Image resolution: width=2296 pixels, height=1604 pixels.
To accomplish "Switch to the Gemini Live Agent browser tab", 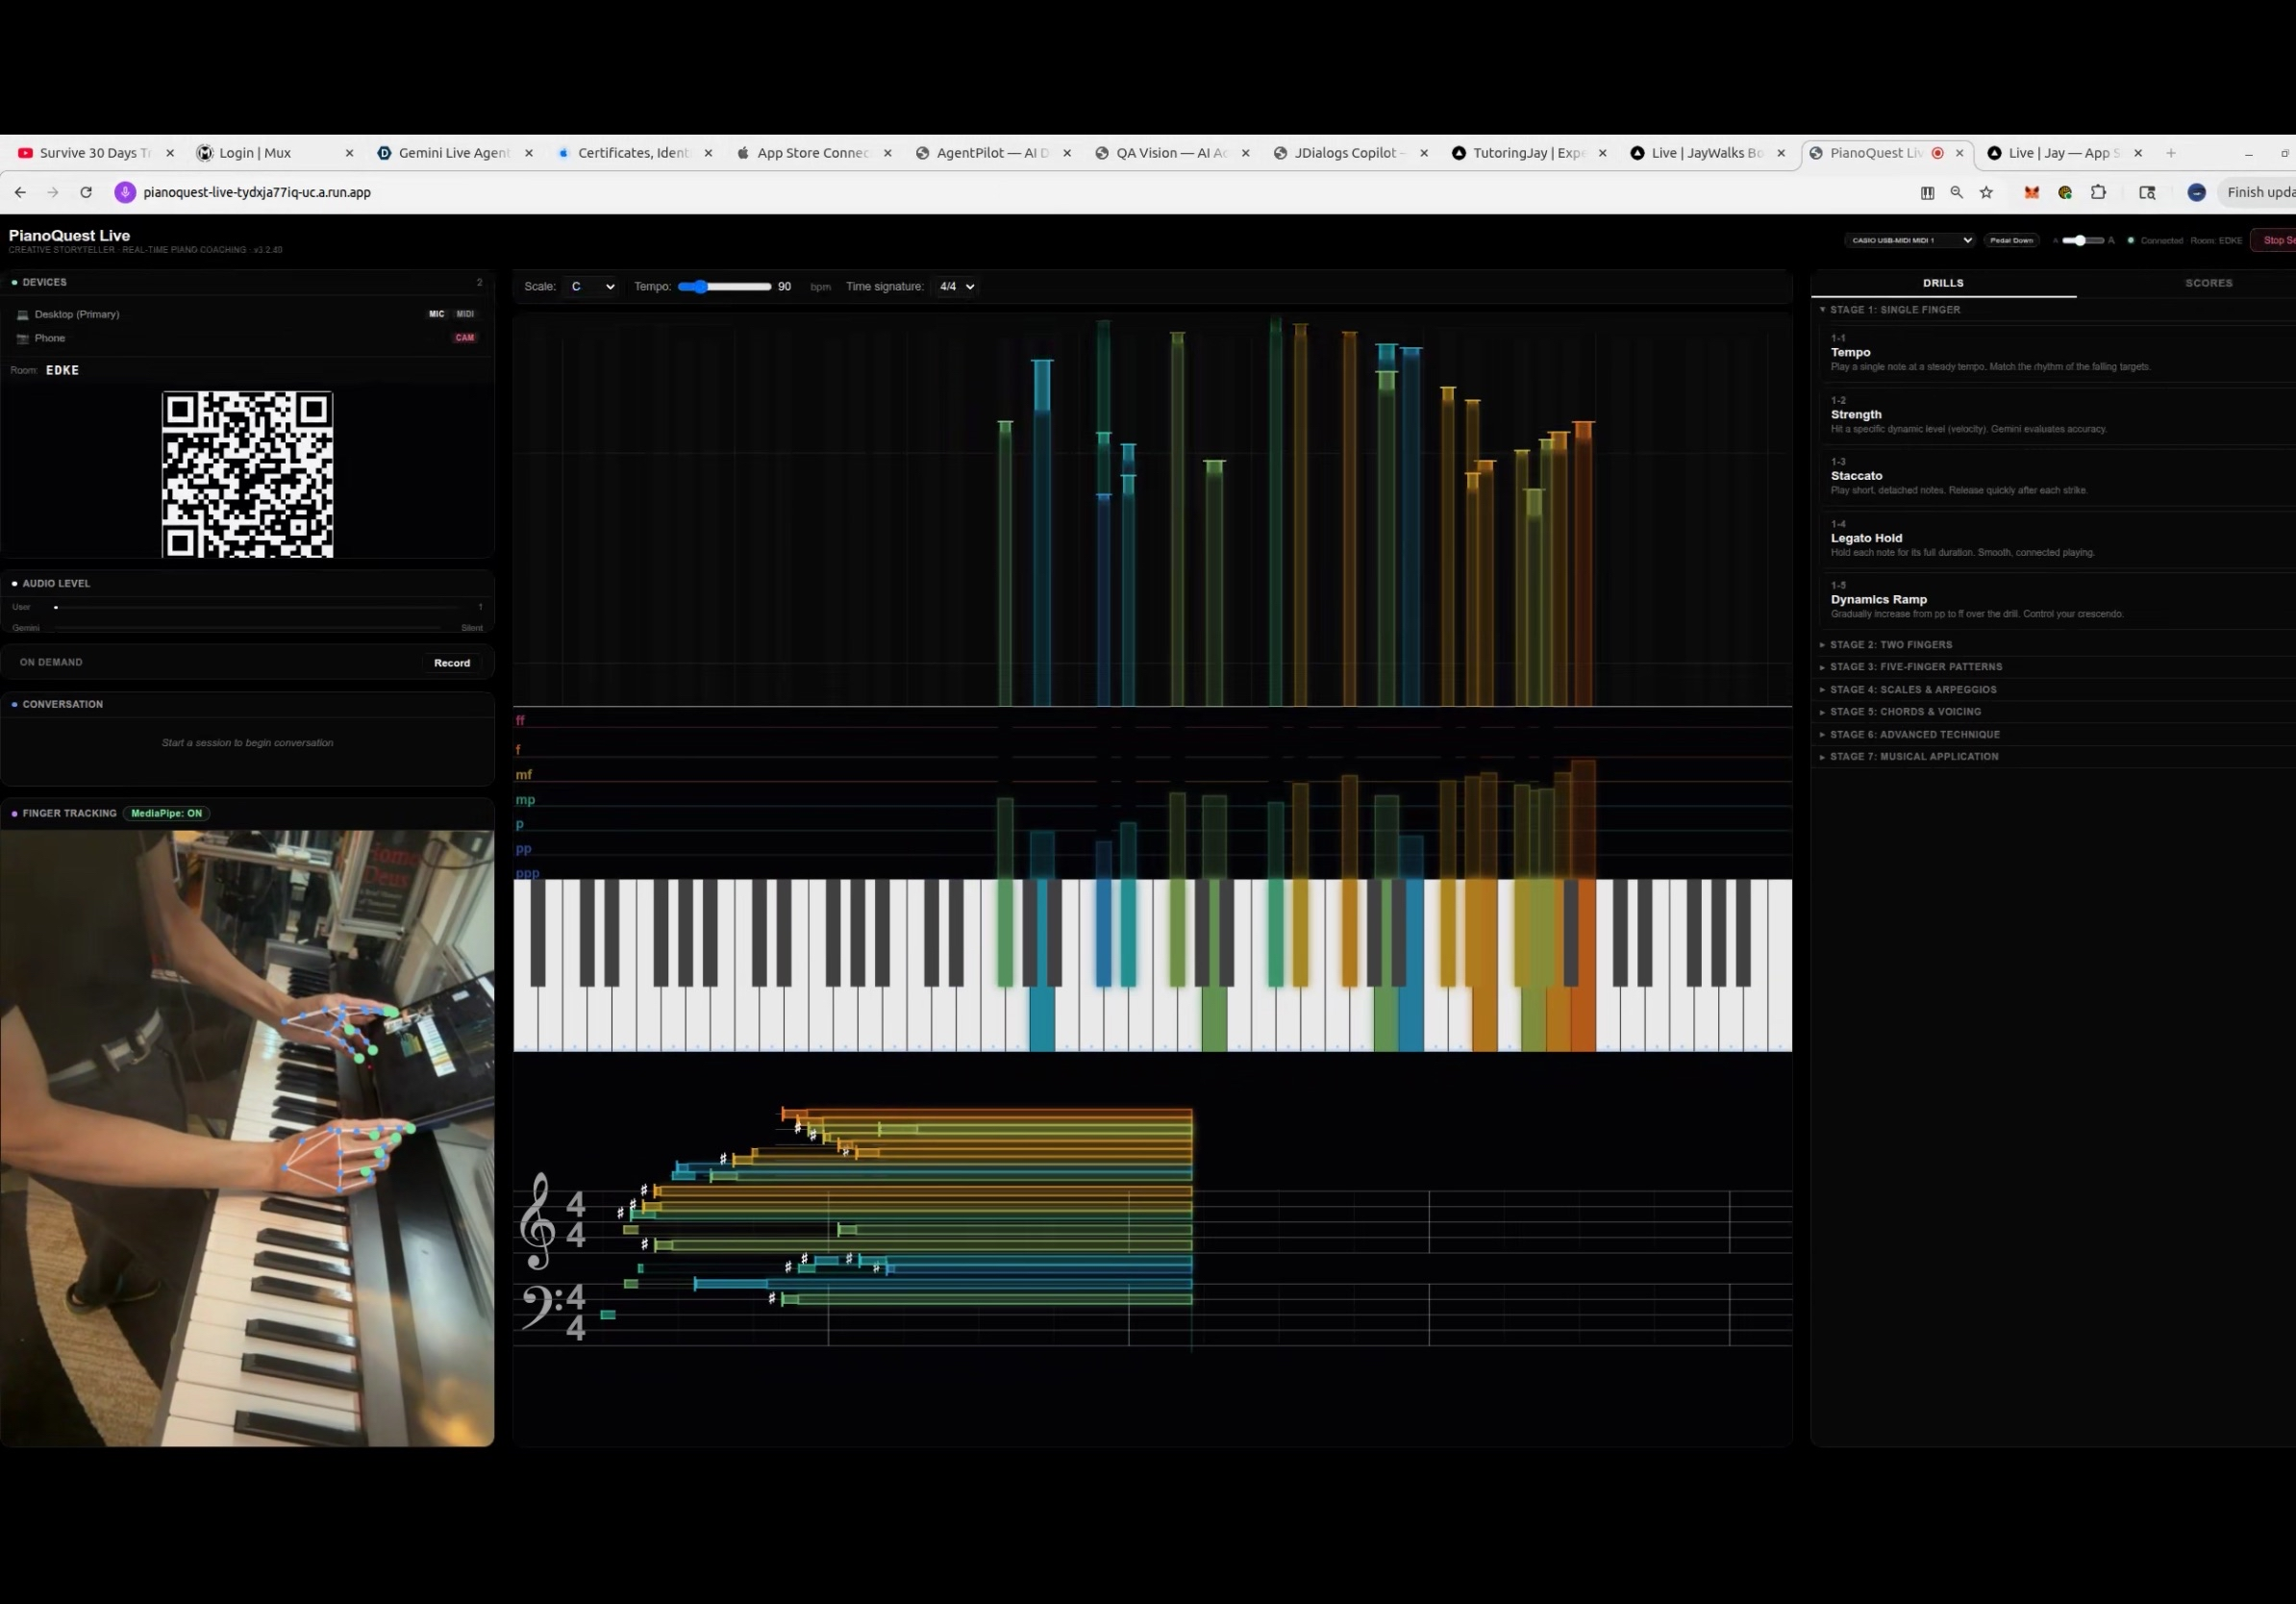I will pos(453,153).
